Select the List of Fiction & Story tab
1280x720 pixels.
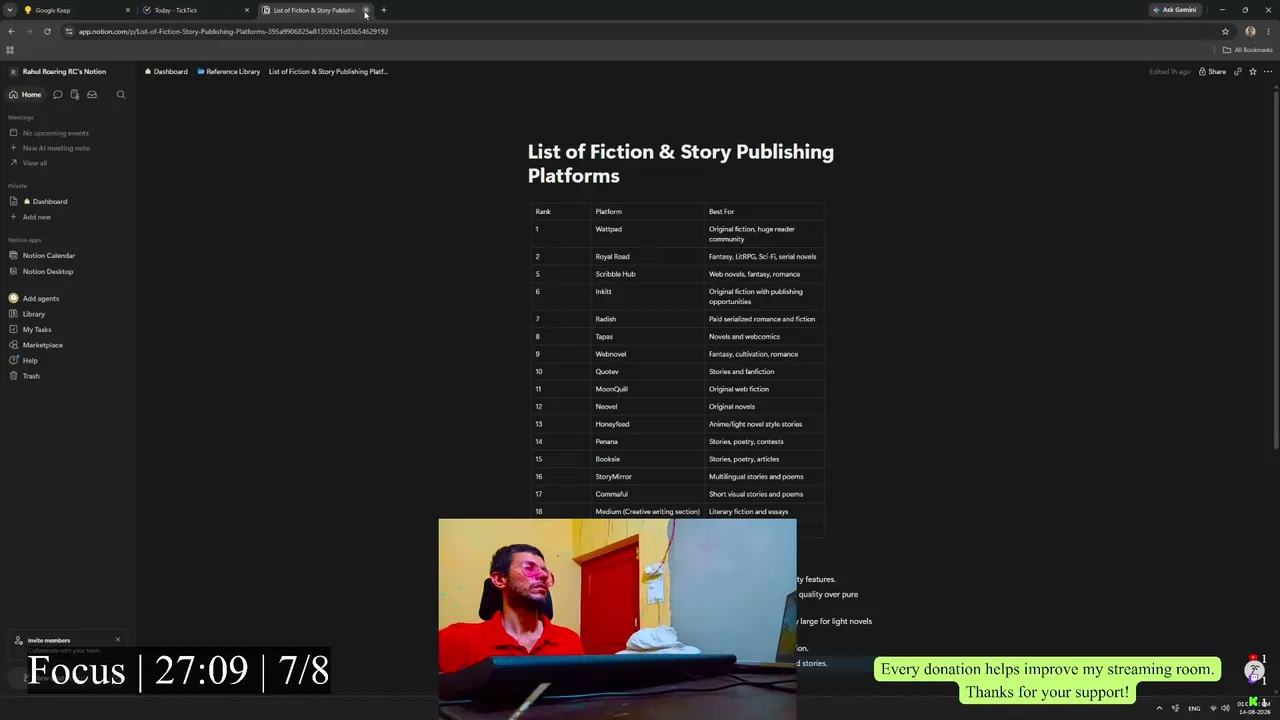(x=314, y=10)
